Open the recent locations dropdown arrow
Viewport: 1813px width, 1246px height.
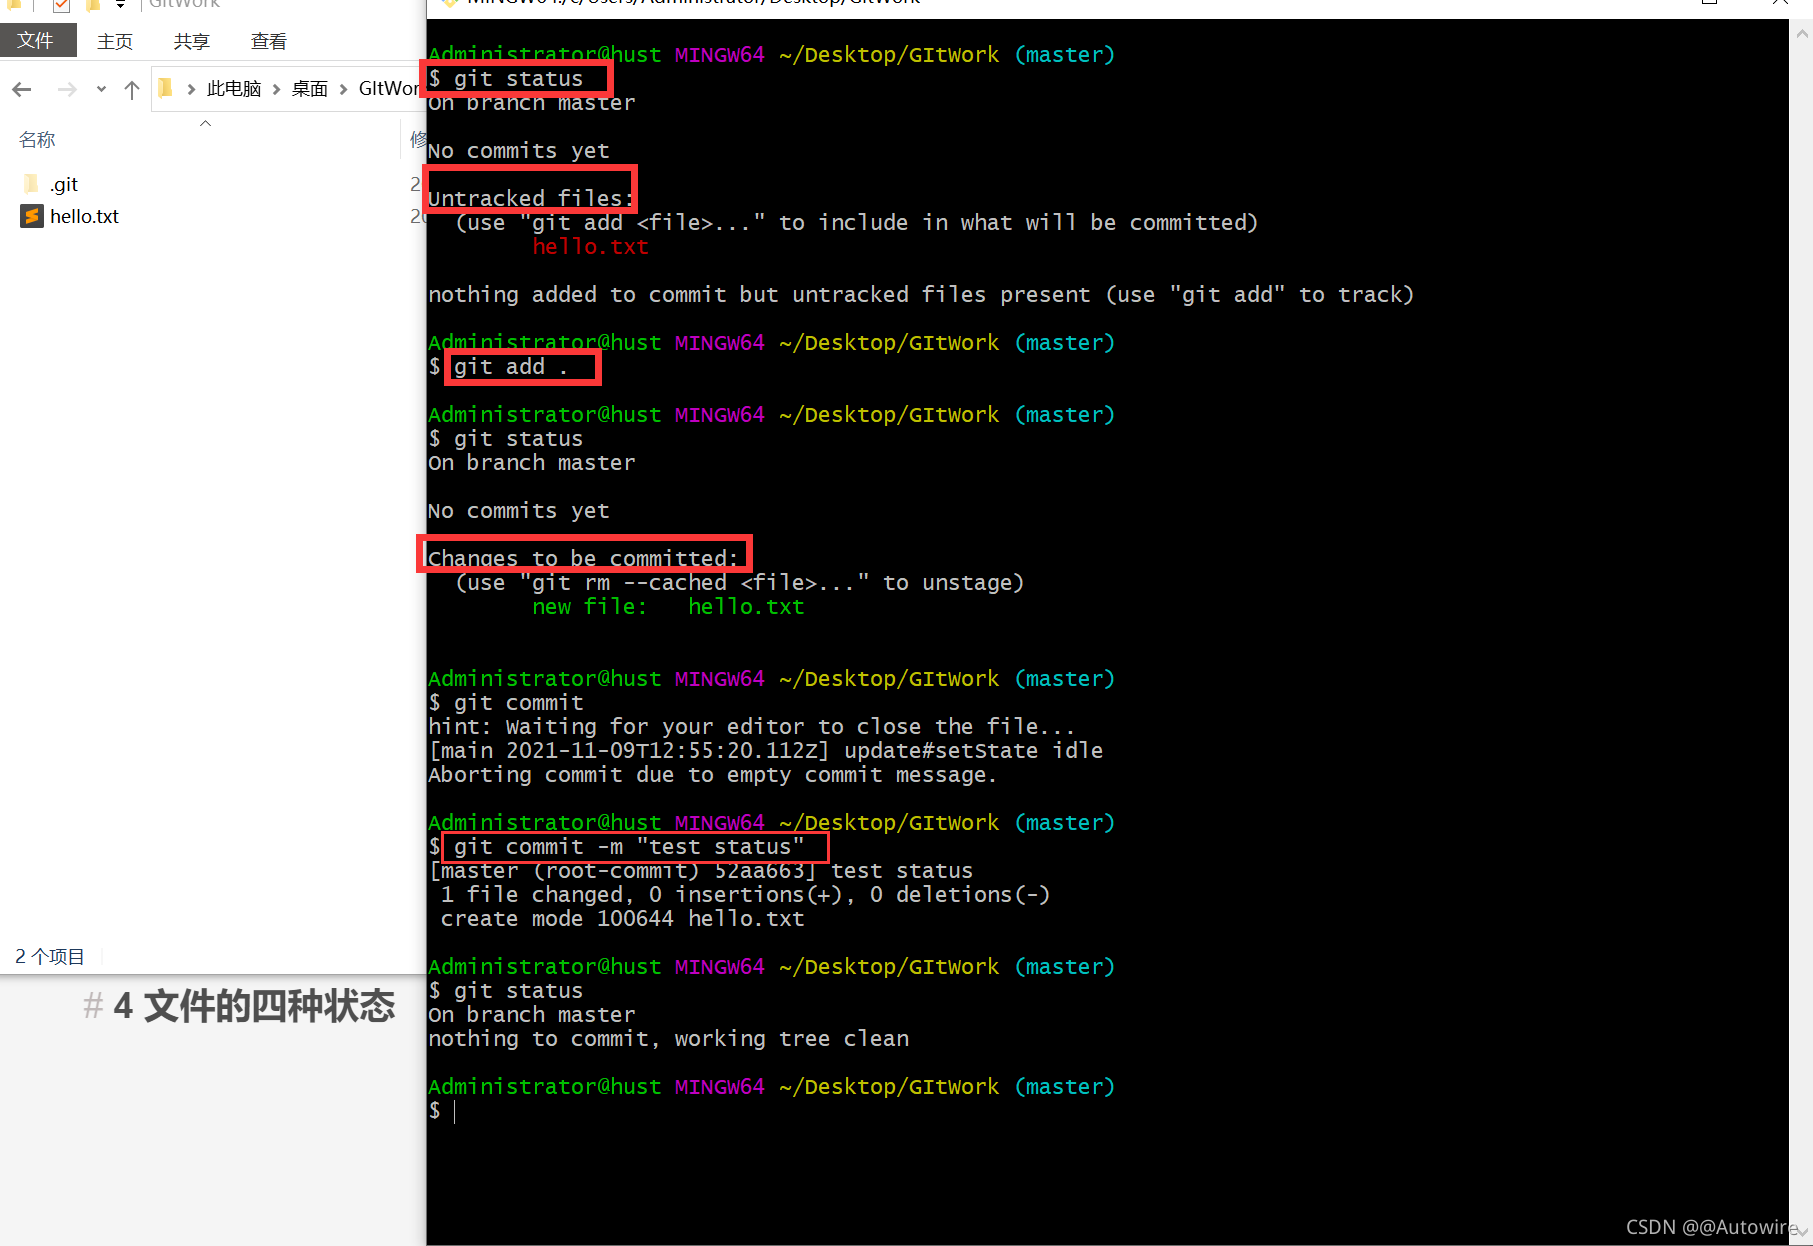(x=101, y=90)
